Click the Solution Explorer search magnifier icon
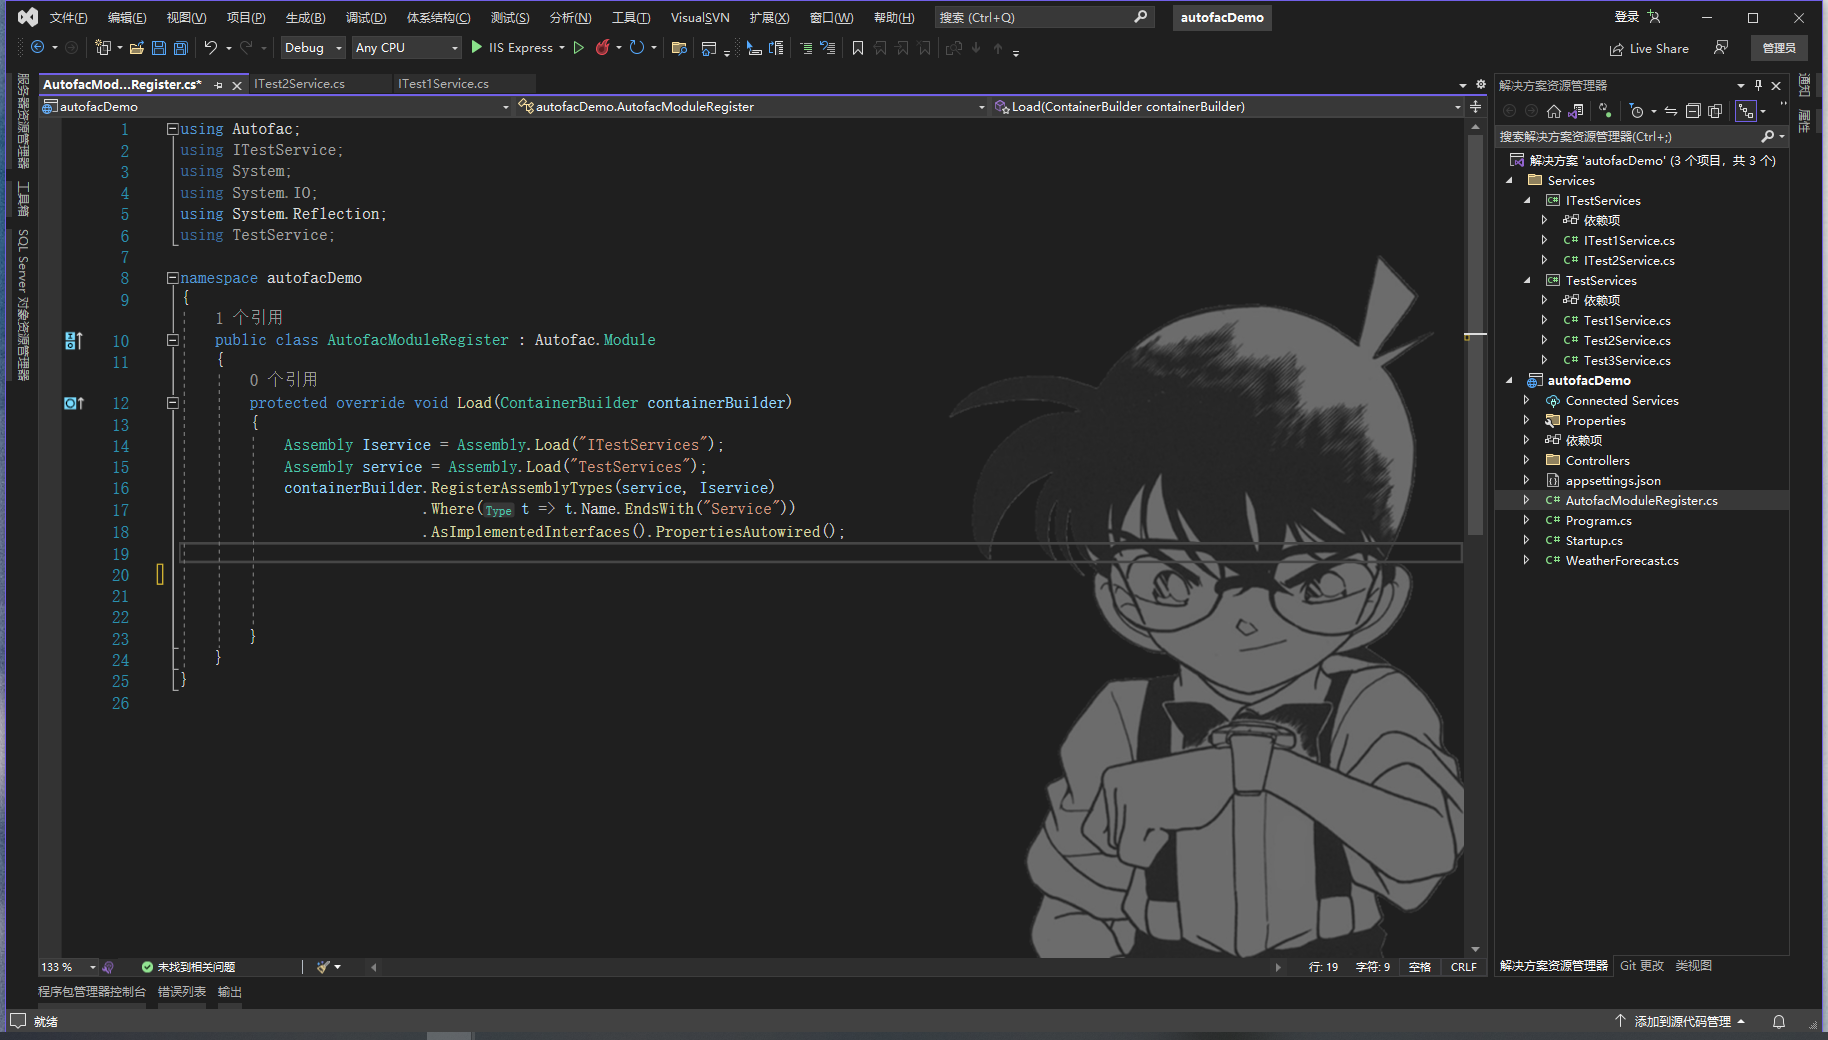 (x=1767, y=136)
